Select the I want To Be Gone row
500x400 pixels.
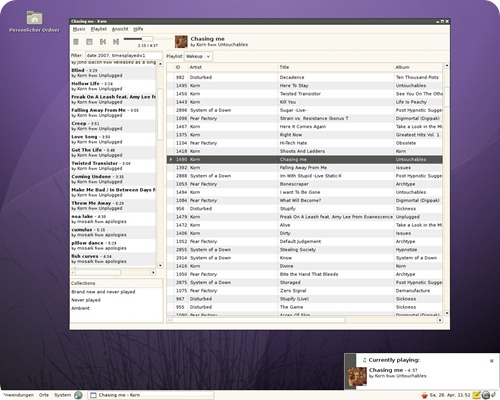(x=305, y=192)
